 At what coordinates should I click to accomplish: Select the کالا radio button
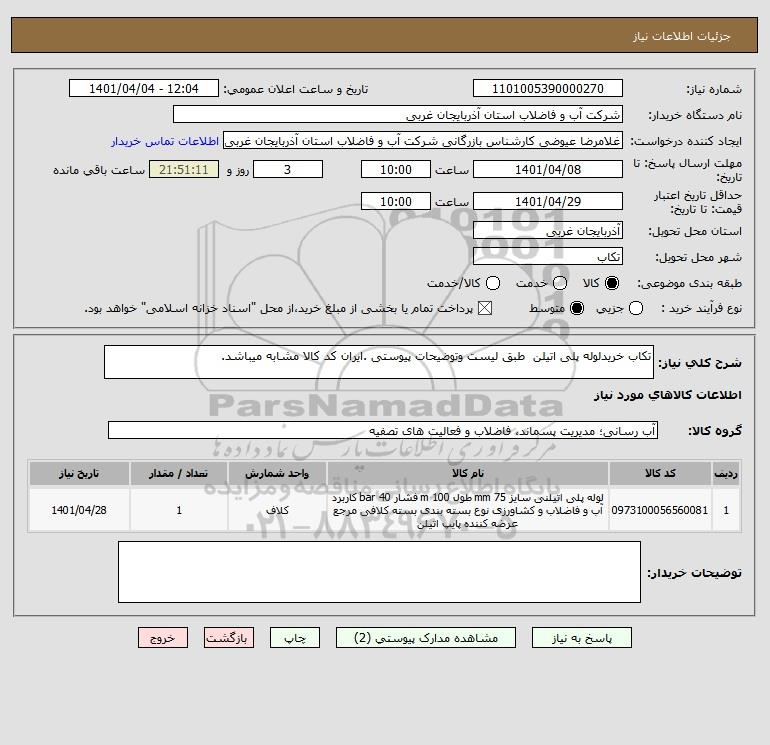tap(612, 283)
